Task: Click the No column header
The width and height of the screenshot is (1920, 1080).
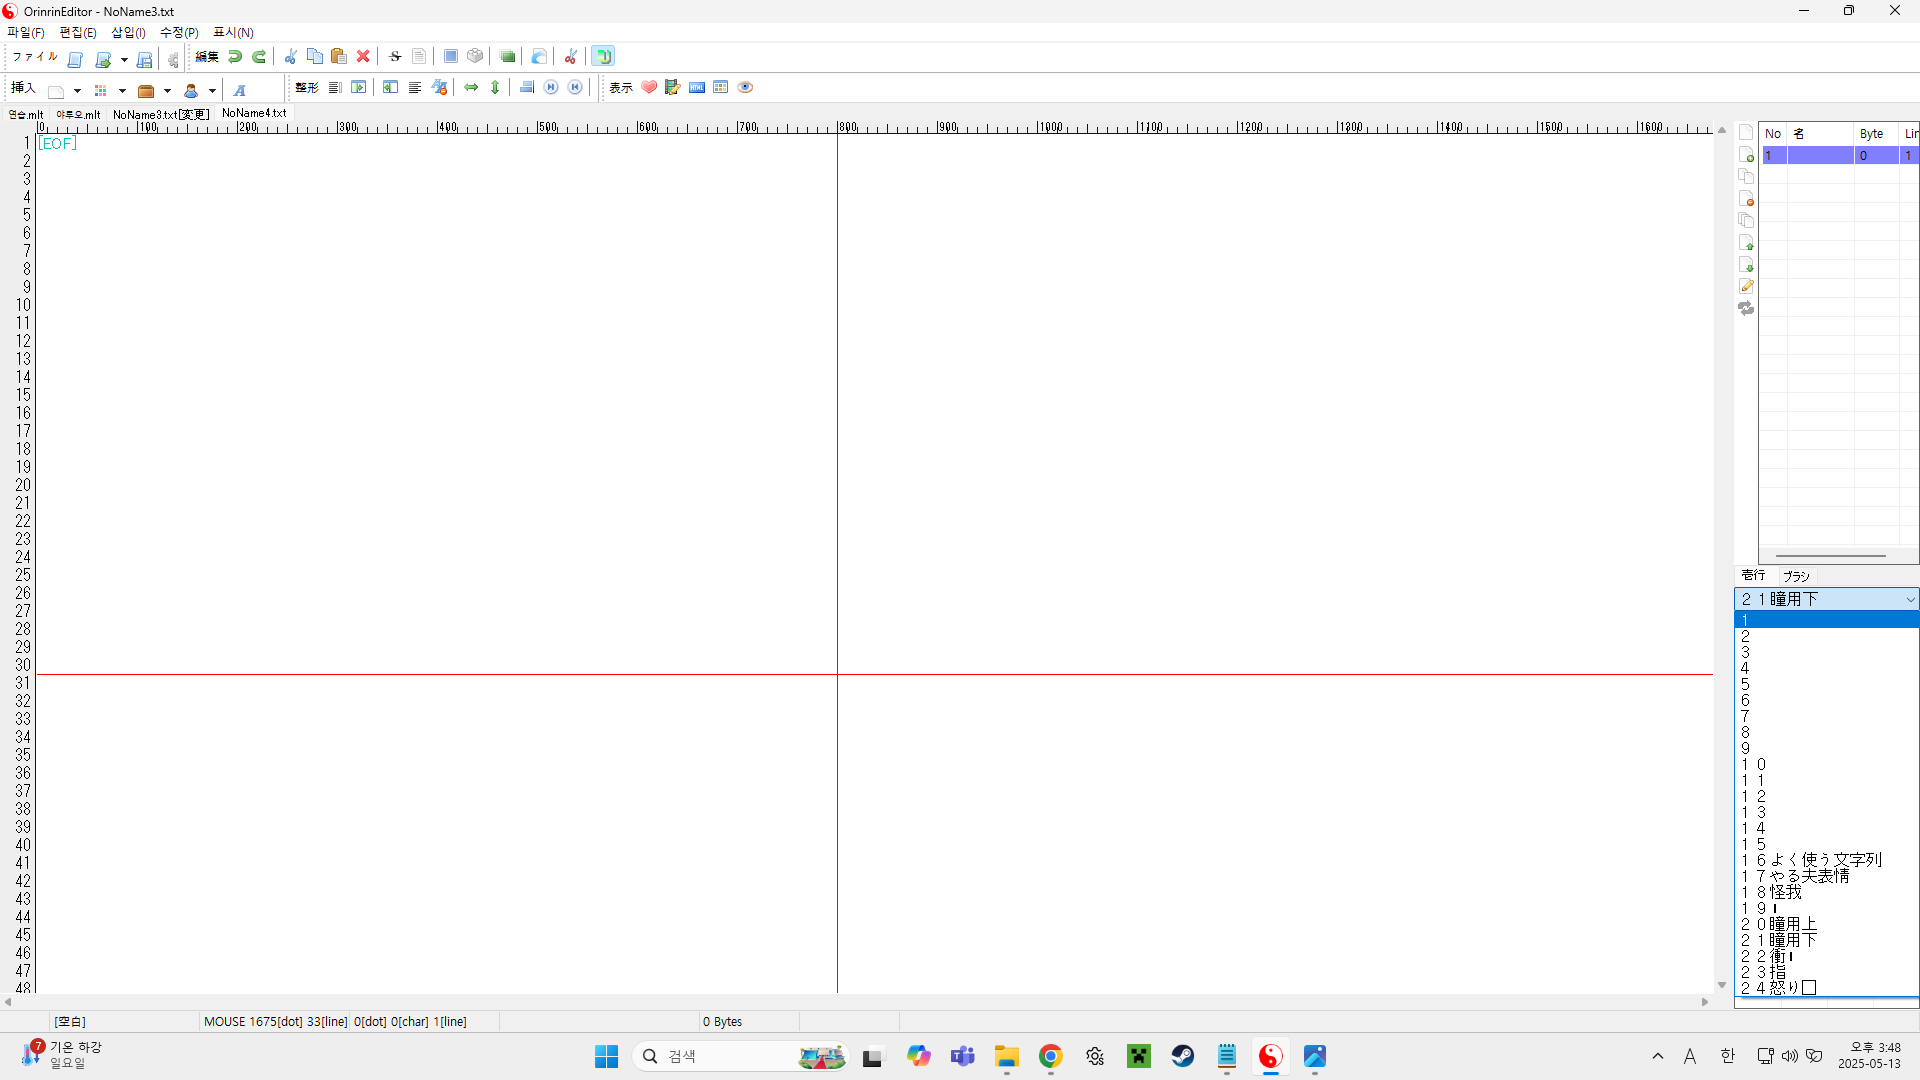Action: 1773,134
